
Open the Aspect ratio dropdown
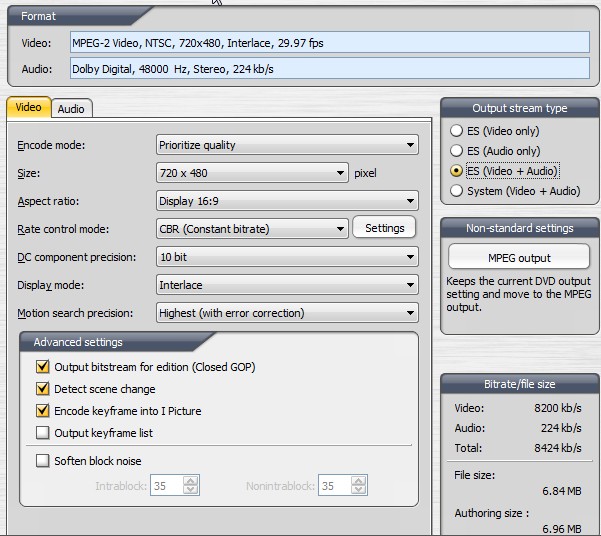coord(287,201)
